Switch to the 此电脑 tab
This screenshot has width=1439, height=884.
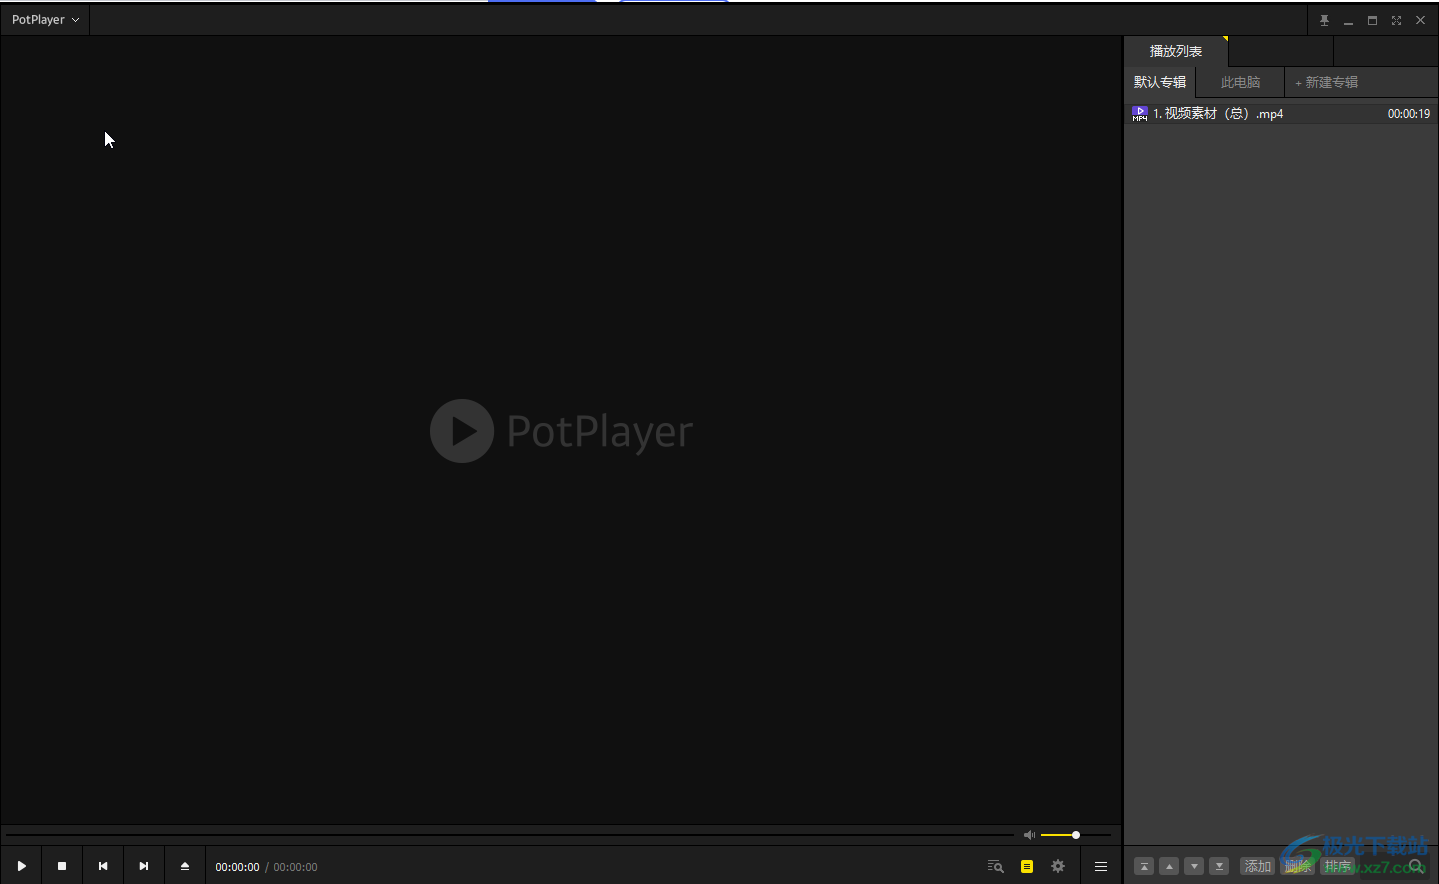tap(1240, 82)
